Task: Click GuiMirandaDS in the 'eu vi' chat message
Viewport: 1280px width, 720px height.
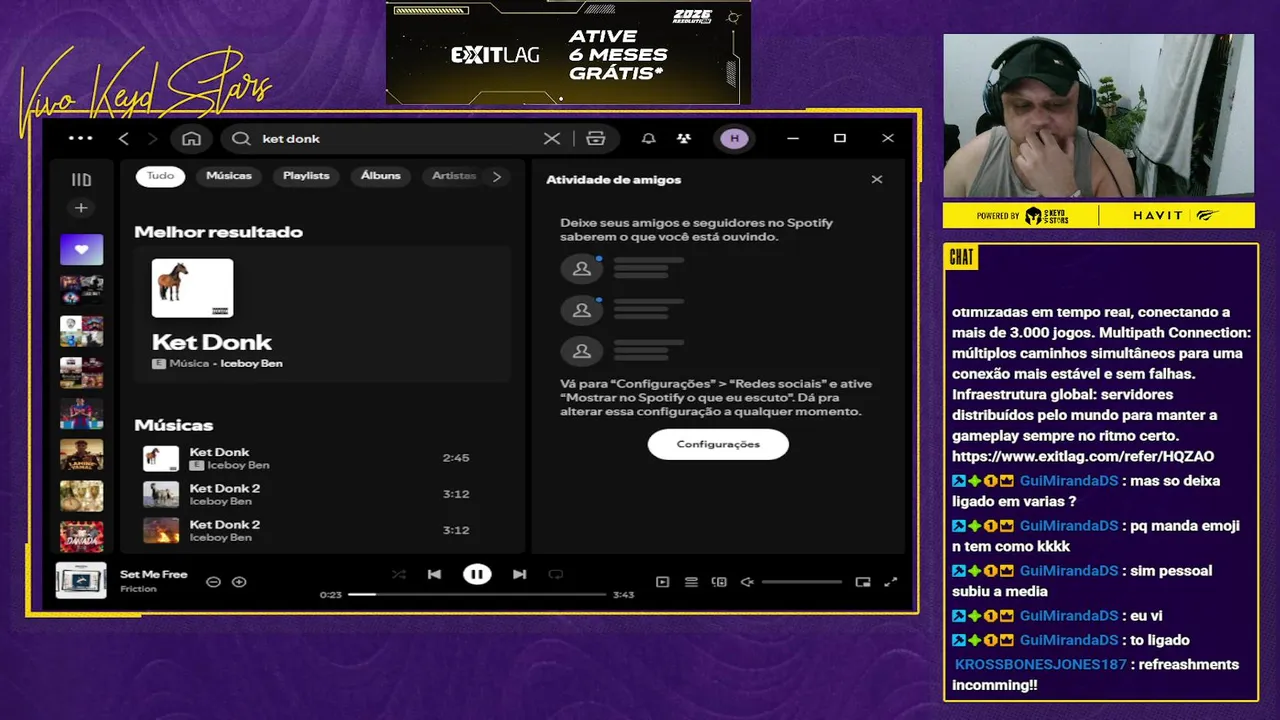Action: 1069,616
